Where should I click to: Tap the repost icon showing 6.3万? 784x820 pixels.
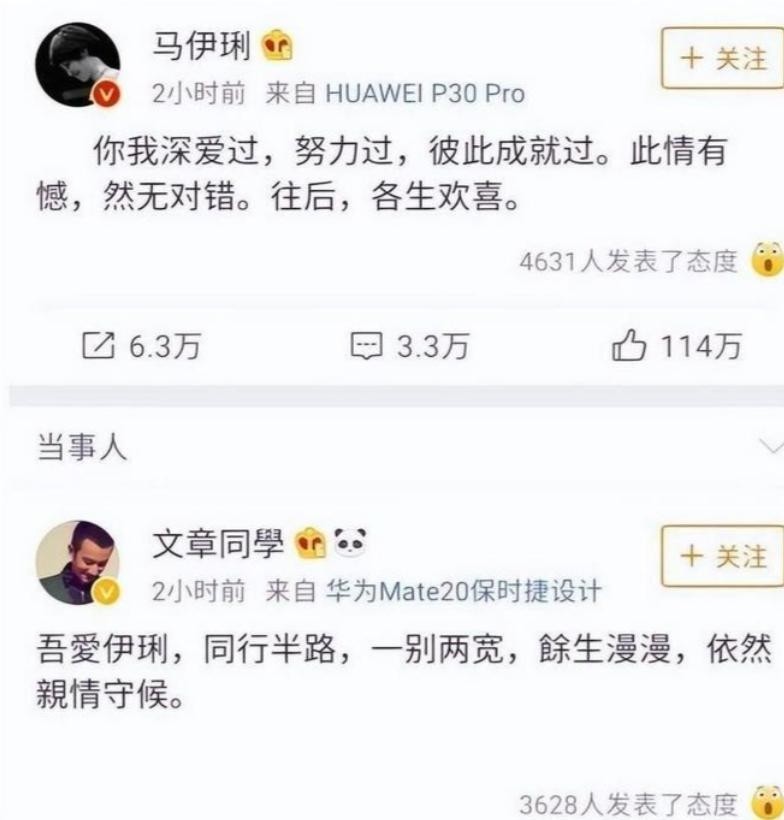(x=98, y=346)
